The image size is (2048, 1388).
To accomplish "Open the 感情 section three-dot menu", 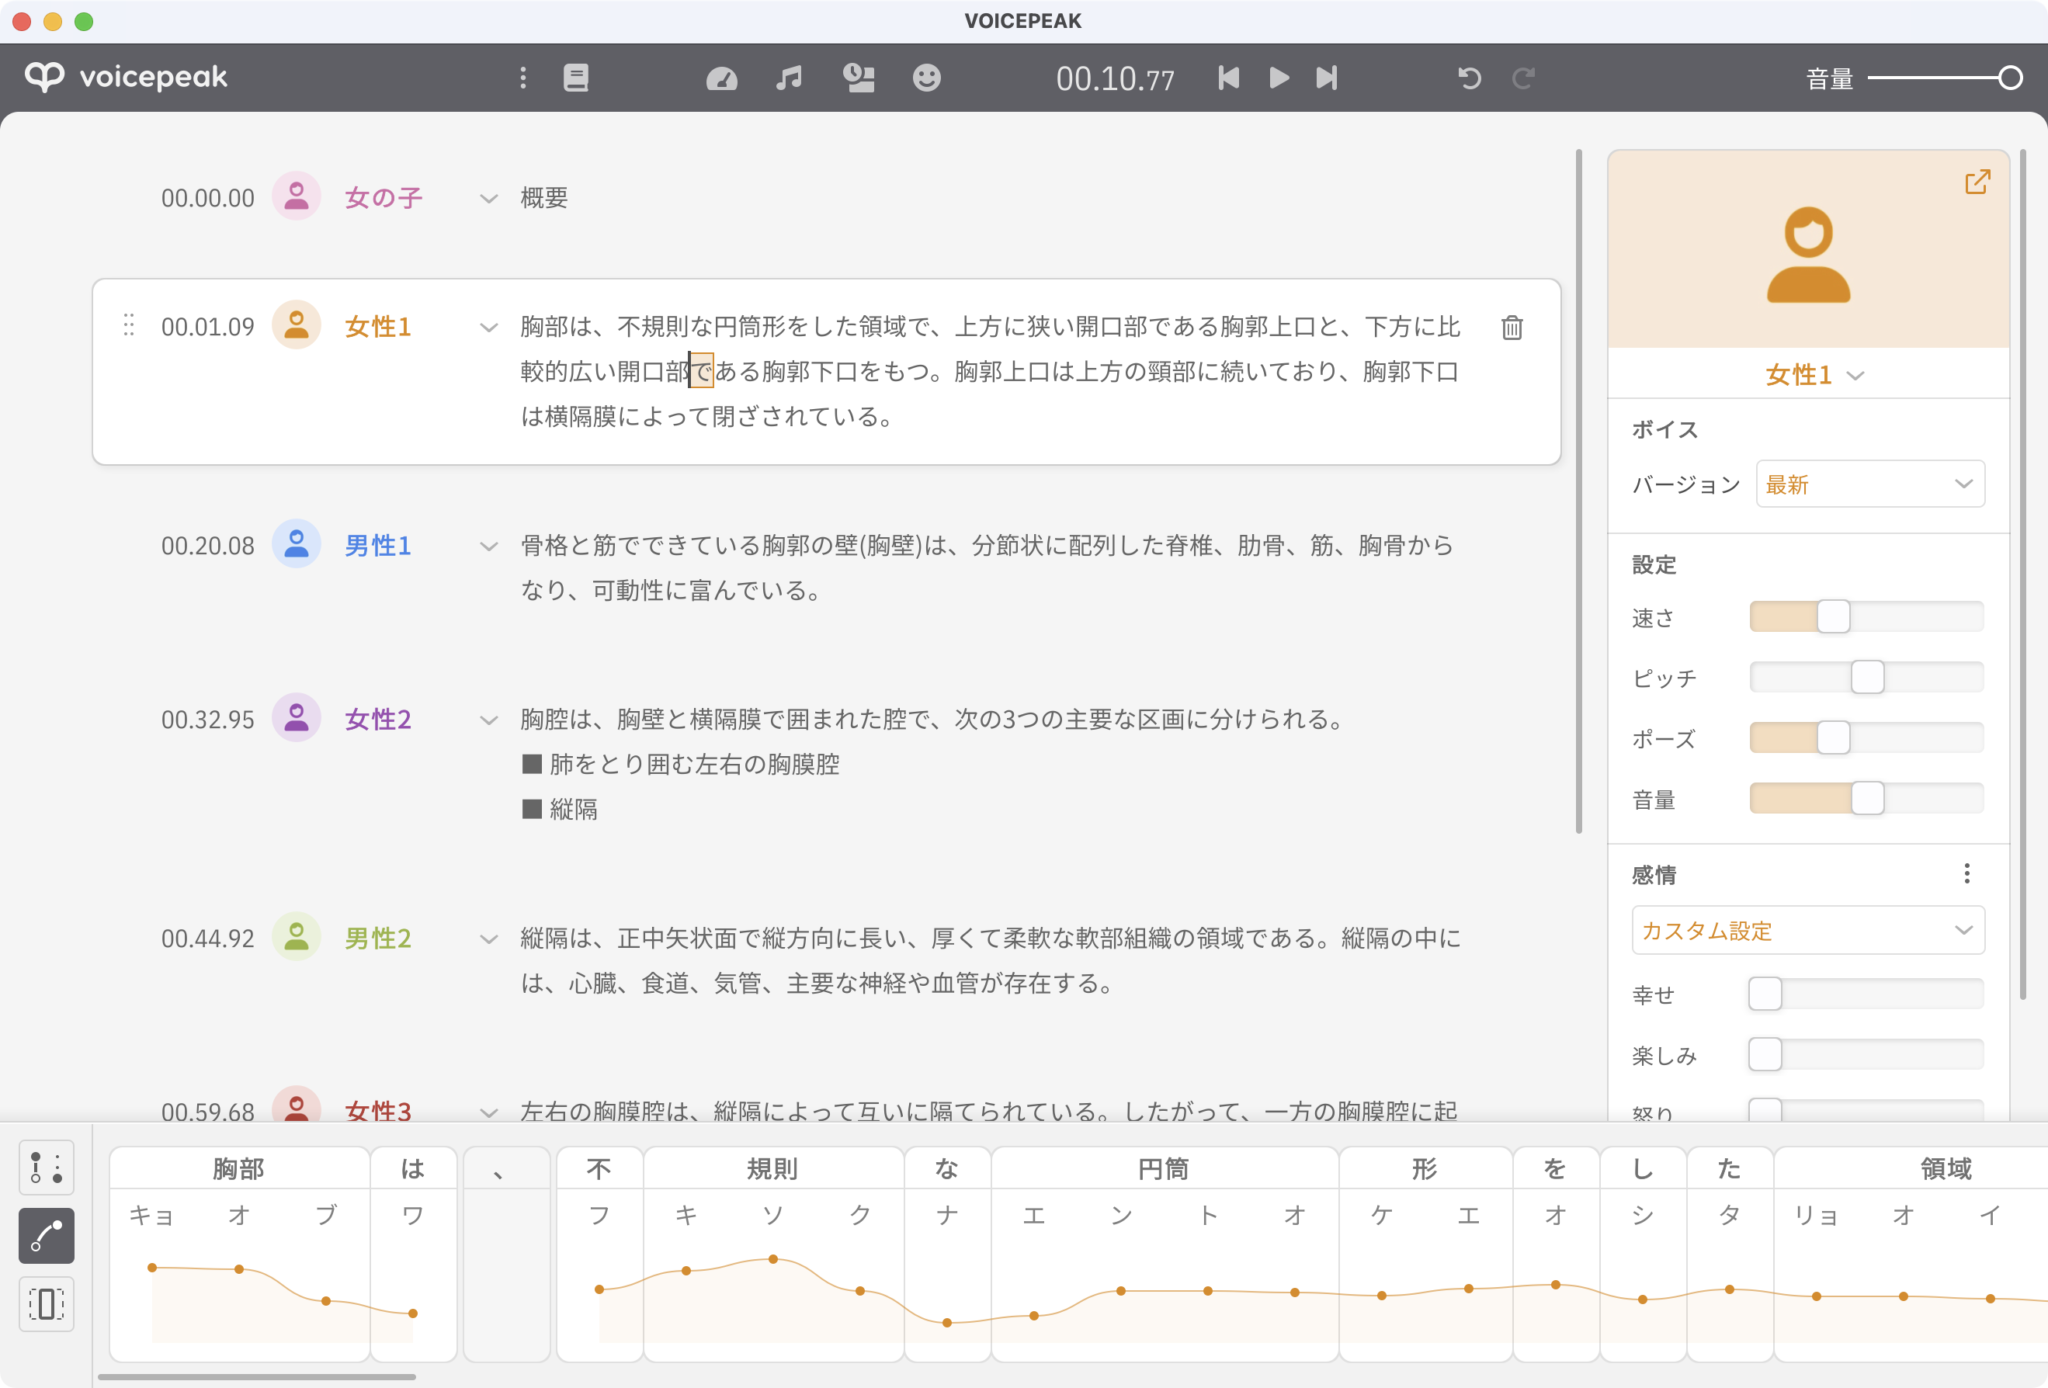I will tap(1966, 874).
